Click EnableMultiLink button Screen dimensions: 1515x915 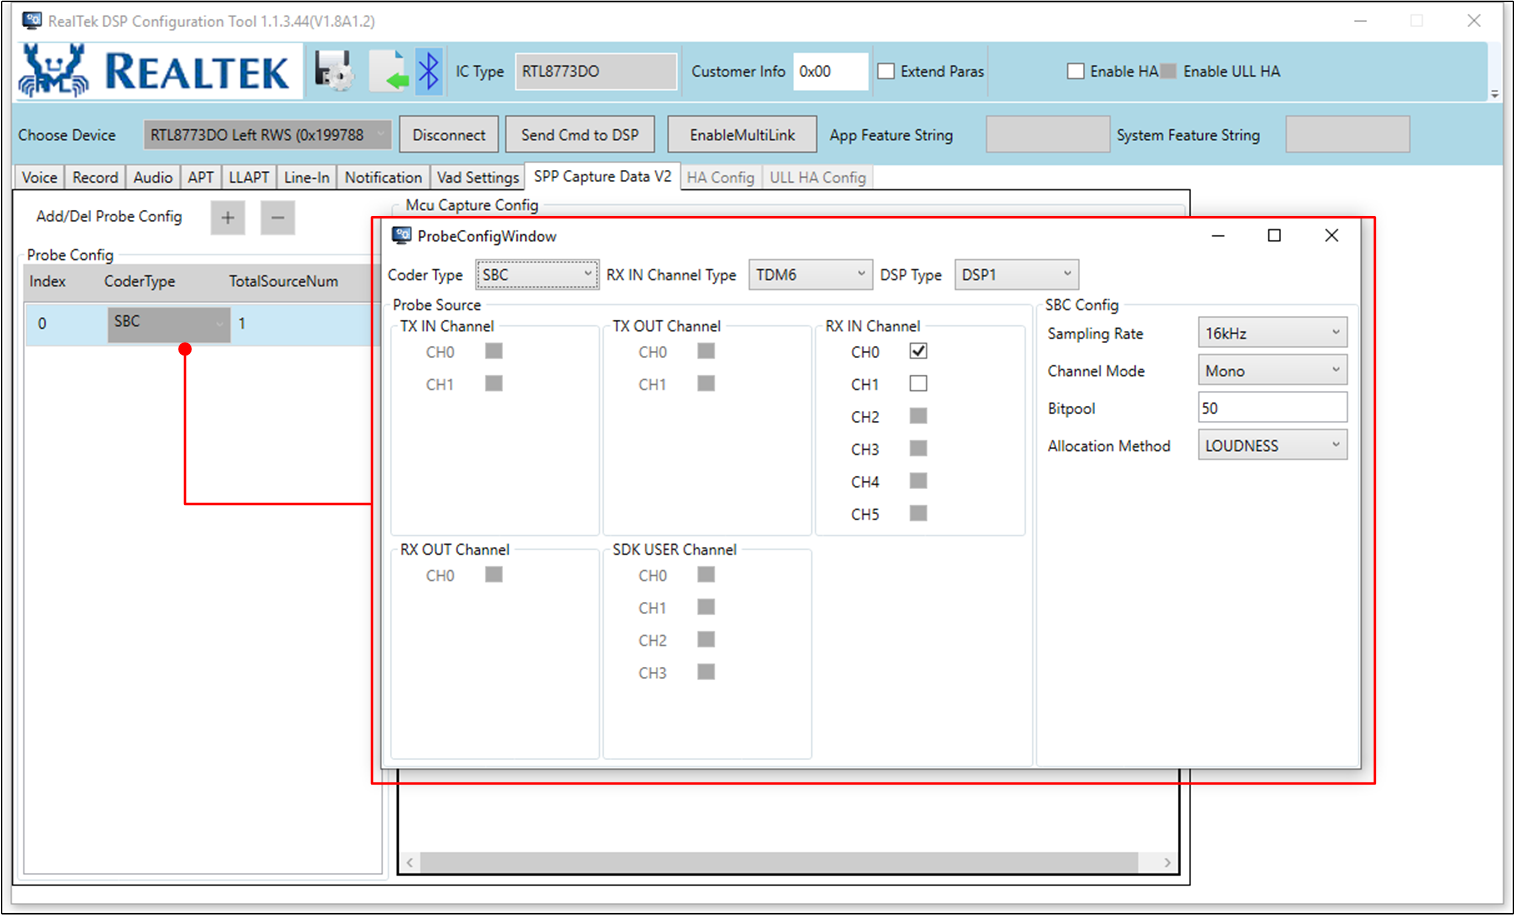tap(742, 135)
